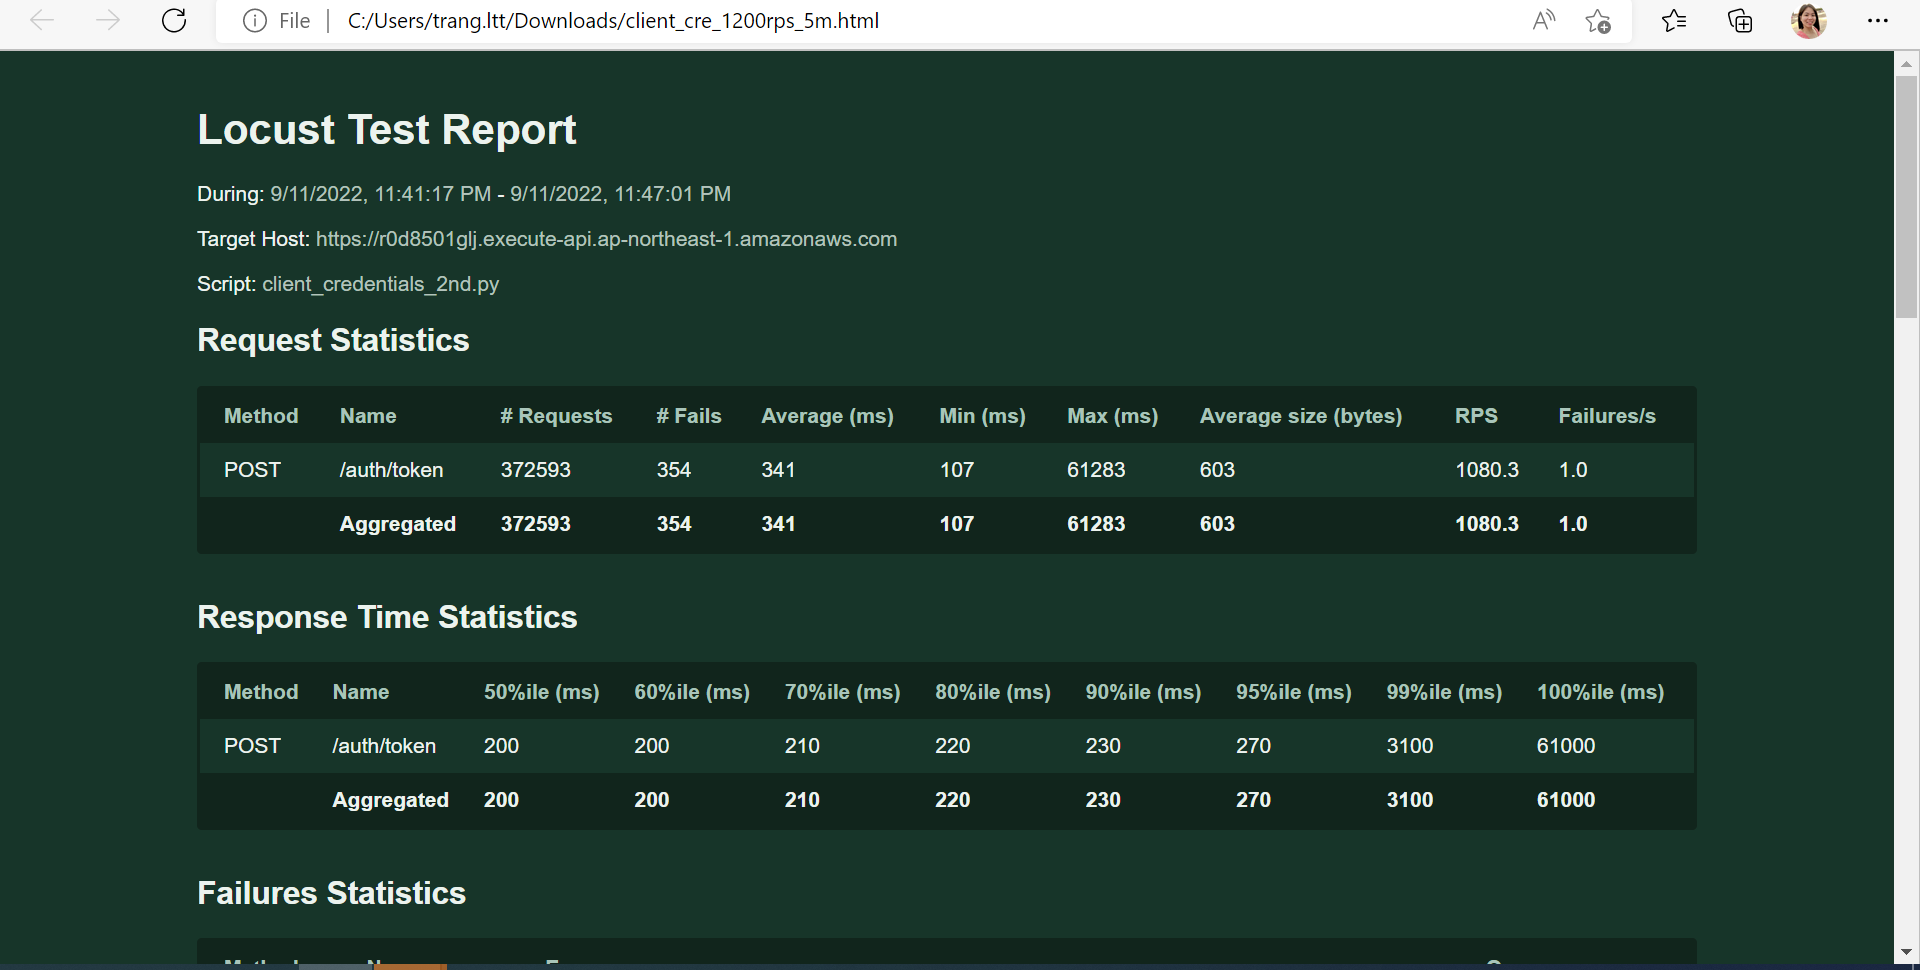This screenshot has height=970, width=1920.
Task: Click the '# Requests' column header
Action: tap(556, 416)
